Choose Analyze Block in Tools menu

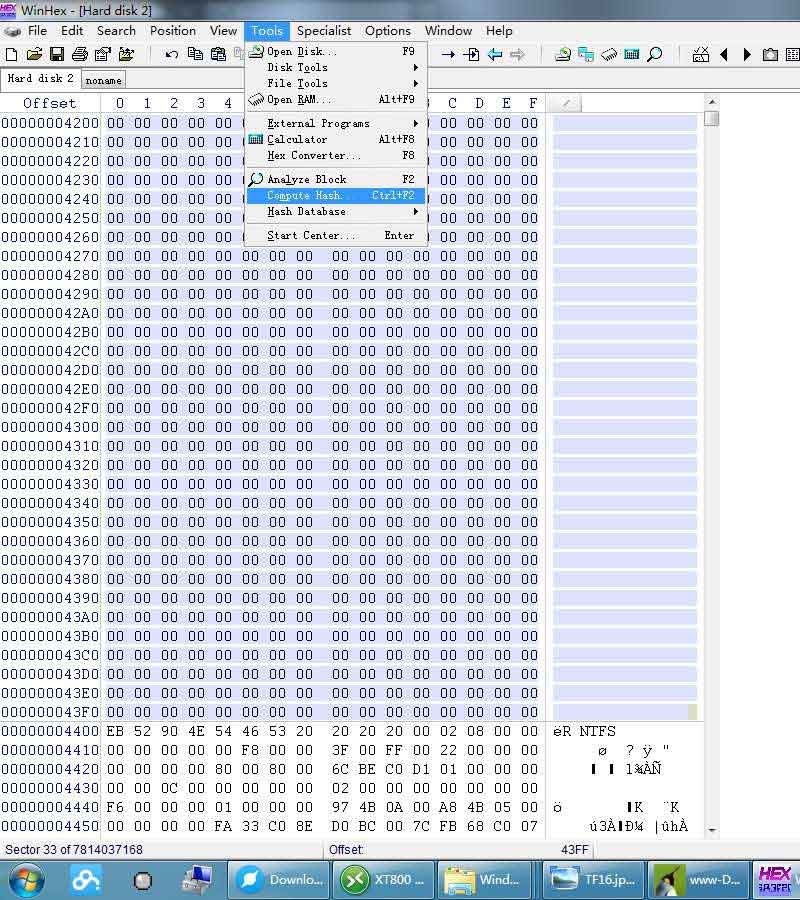tap(336, 179)
